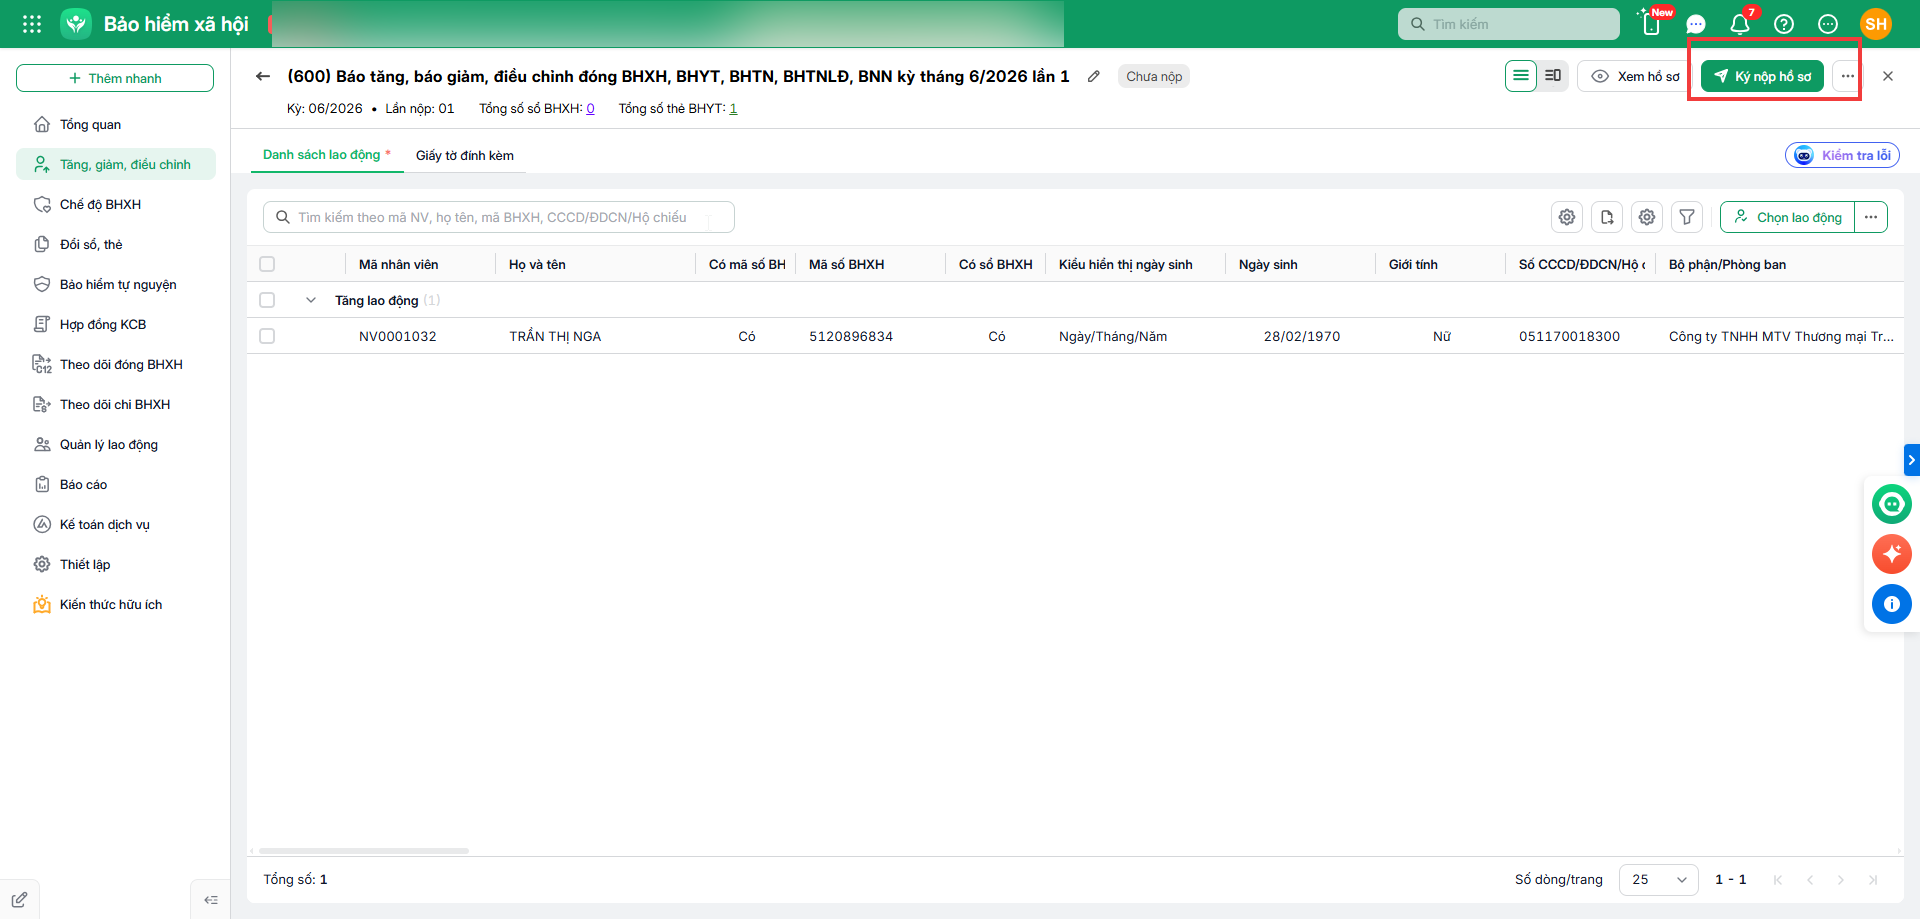1920x919 pixels.
Task: Click the edit note icon at bottom-left
Action: coord(19,900)
